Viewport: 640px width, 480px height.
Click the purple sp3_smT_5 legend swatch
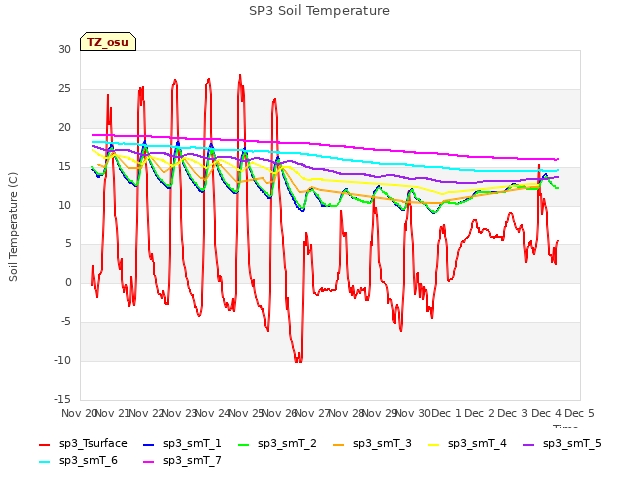[x=529, y=444]
